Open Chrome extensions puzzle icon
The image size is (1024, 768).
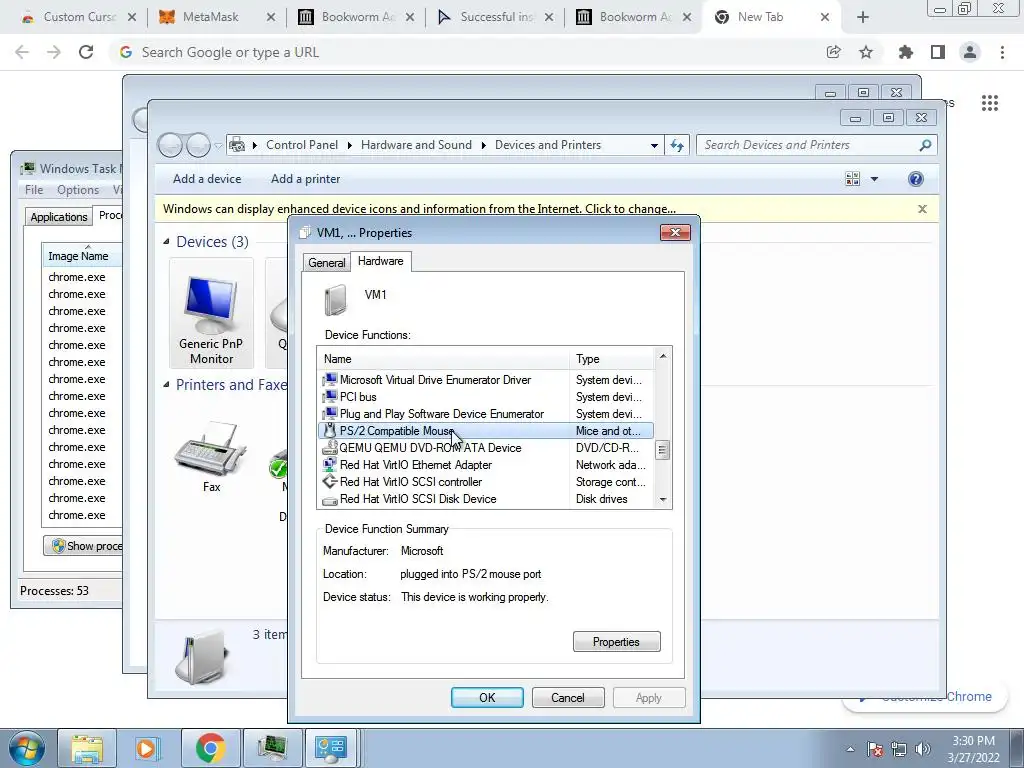(x=905, y=52)
